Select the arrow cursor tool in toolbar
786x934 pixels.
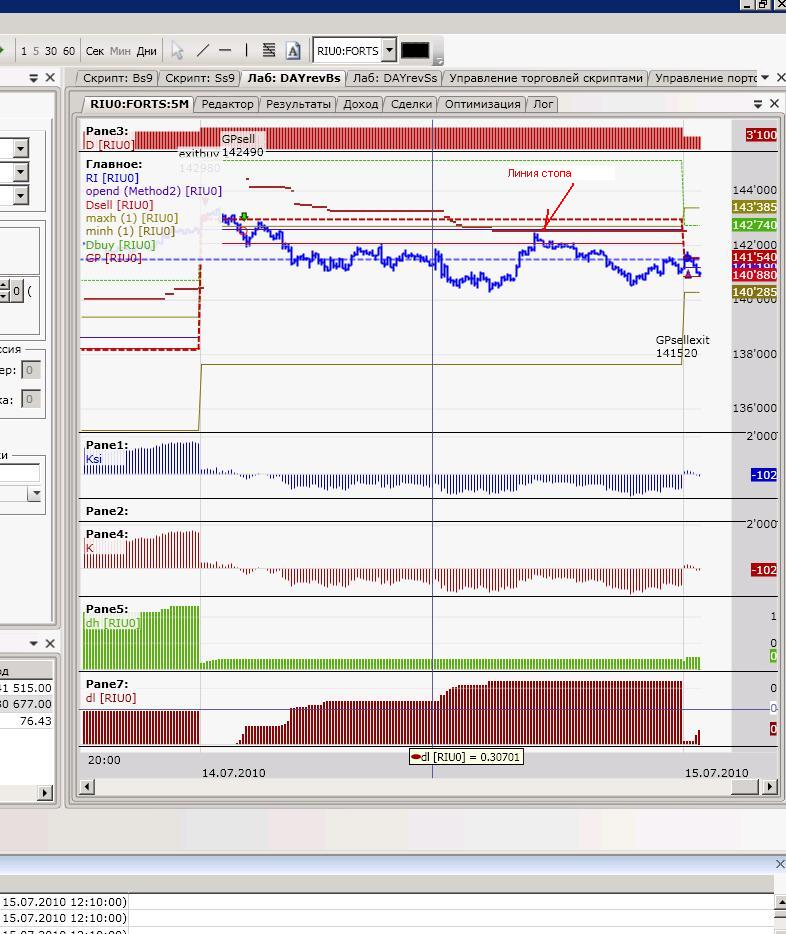177,50
